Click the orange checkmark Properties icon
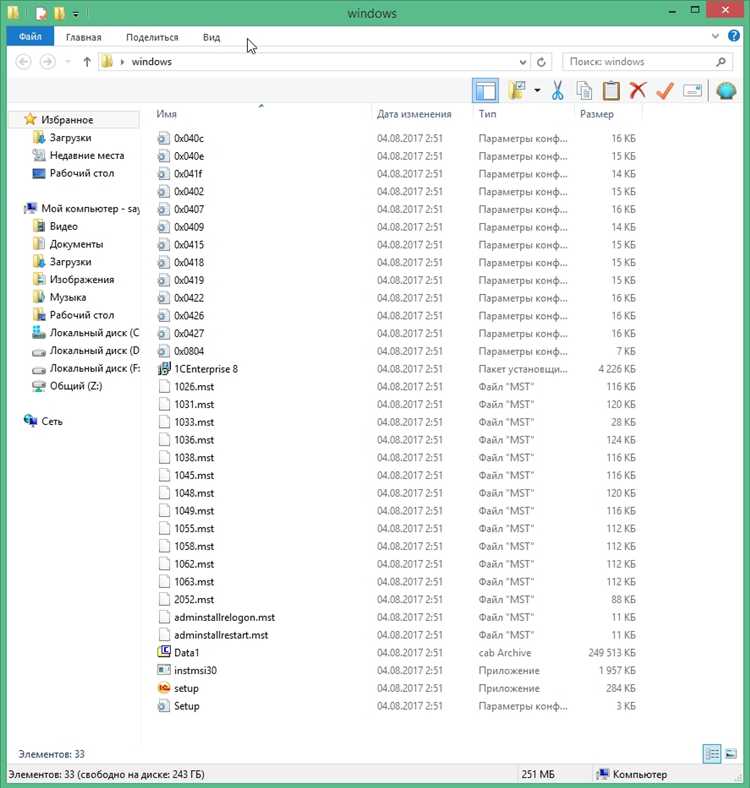750x788 pixels. click(665, 90)
